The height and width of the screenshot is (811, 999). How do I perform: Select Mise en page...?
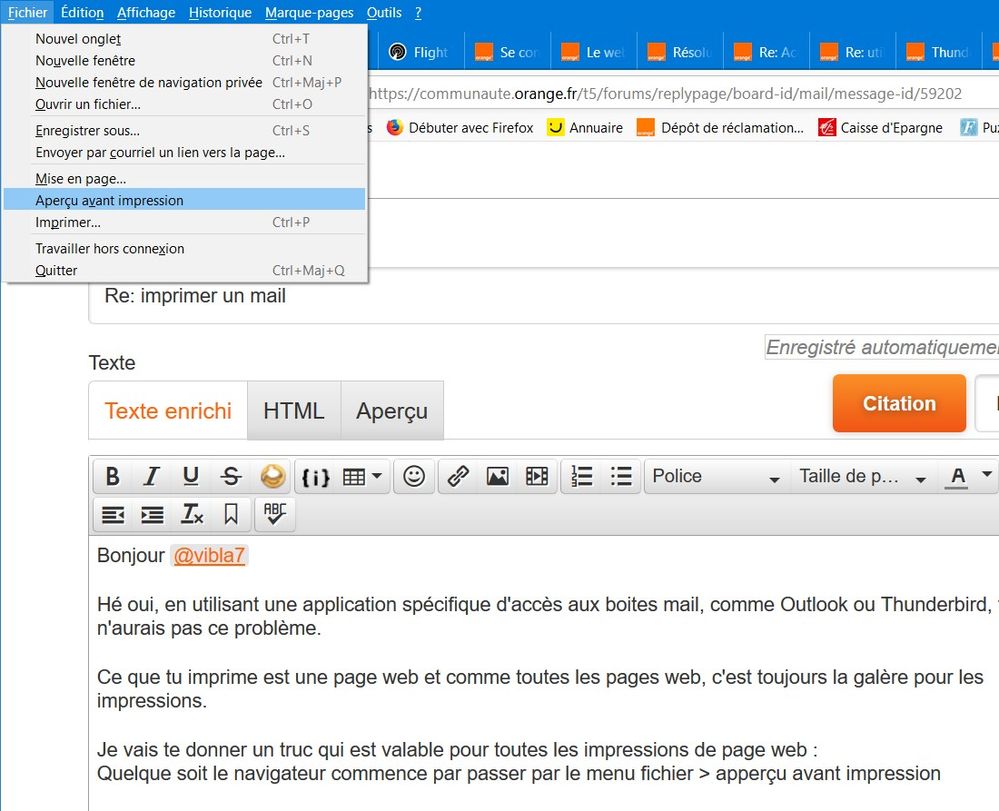(185, 179)
